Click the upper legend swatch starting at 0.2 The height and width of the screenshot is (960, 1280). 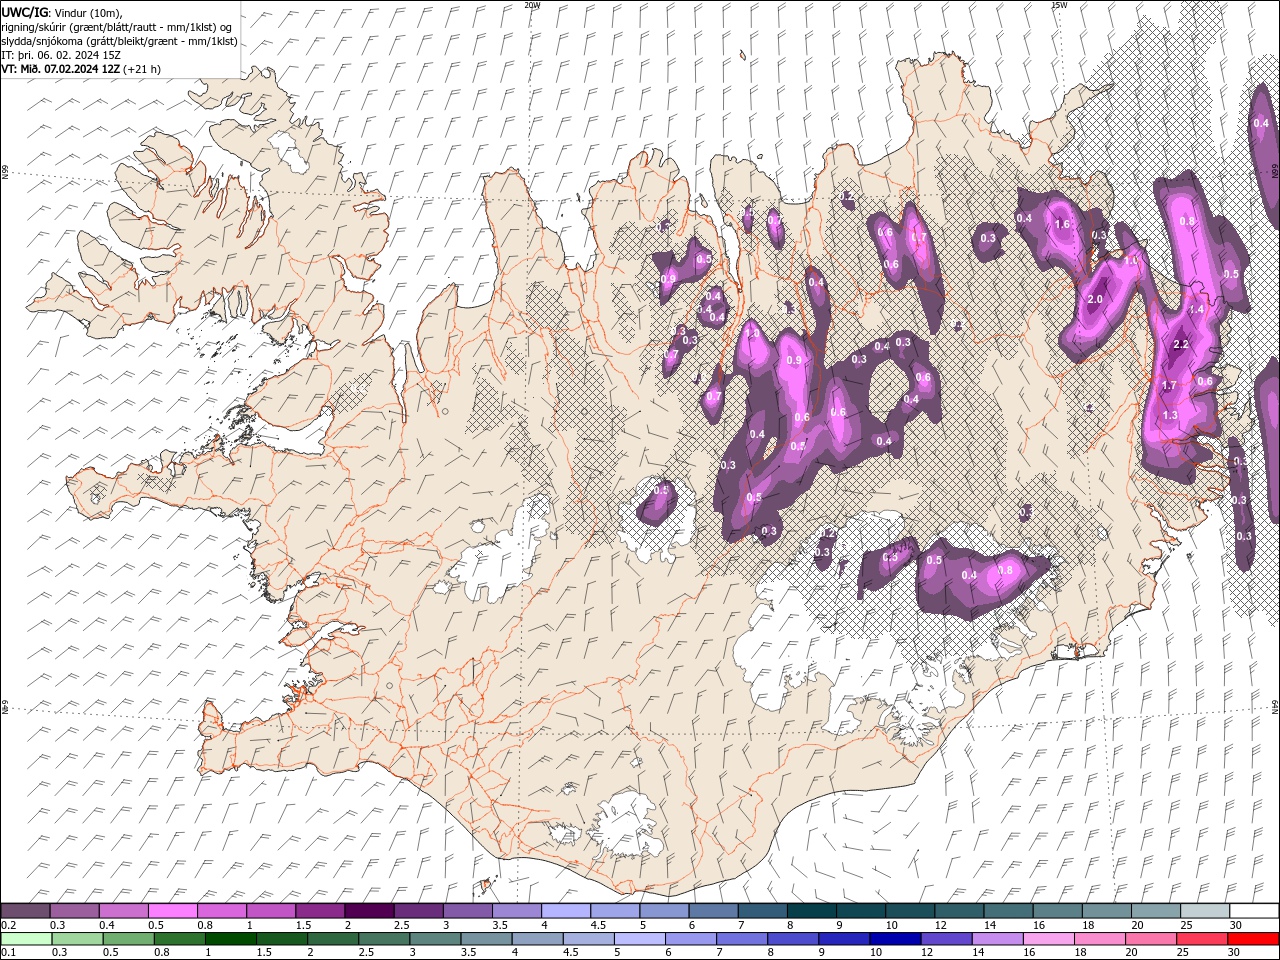25,911
